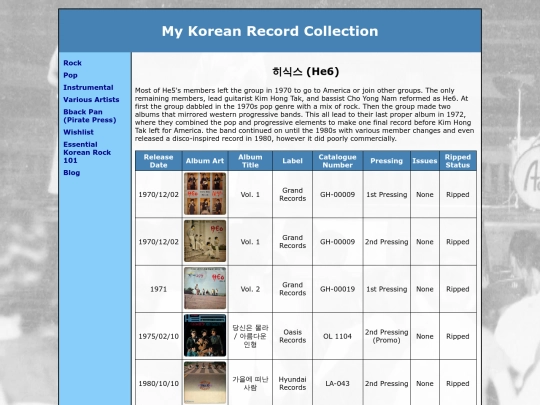Open the Rock category link
540x405 pixels.
[x=72, y=63]
